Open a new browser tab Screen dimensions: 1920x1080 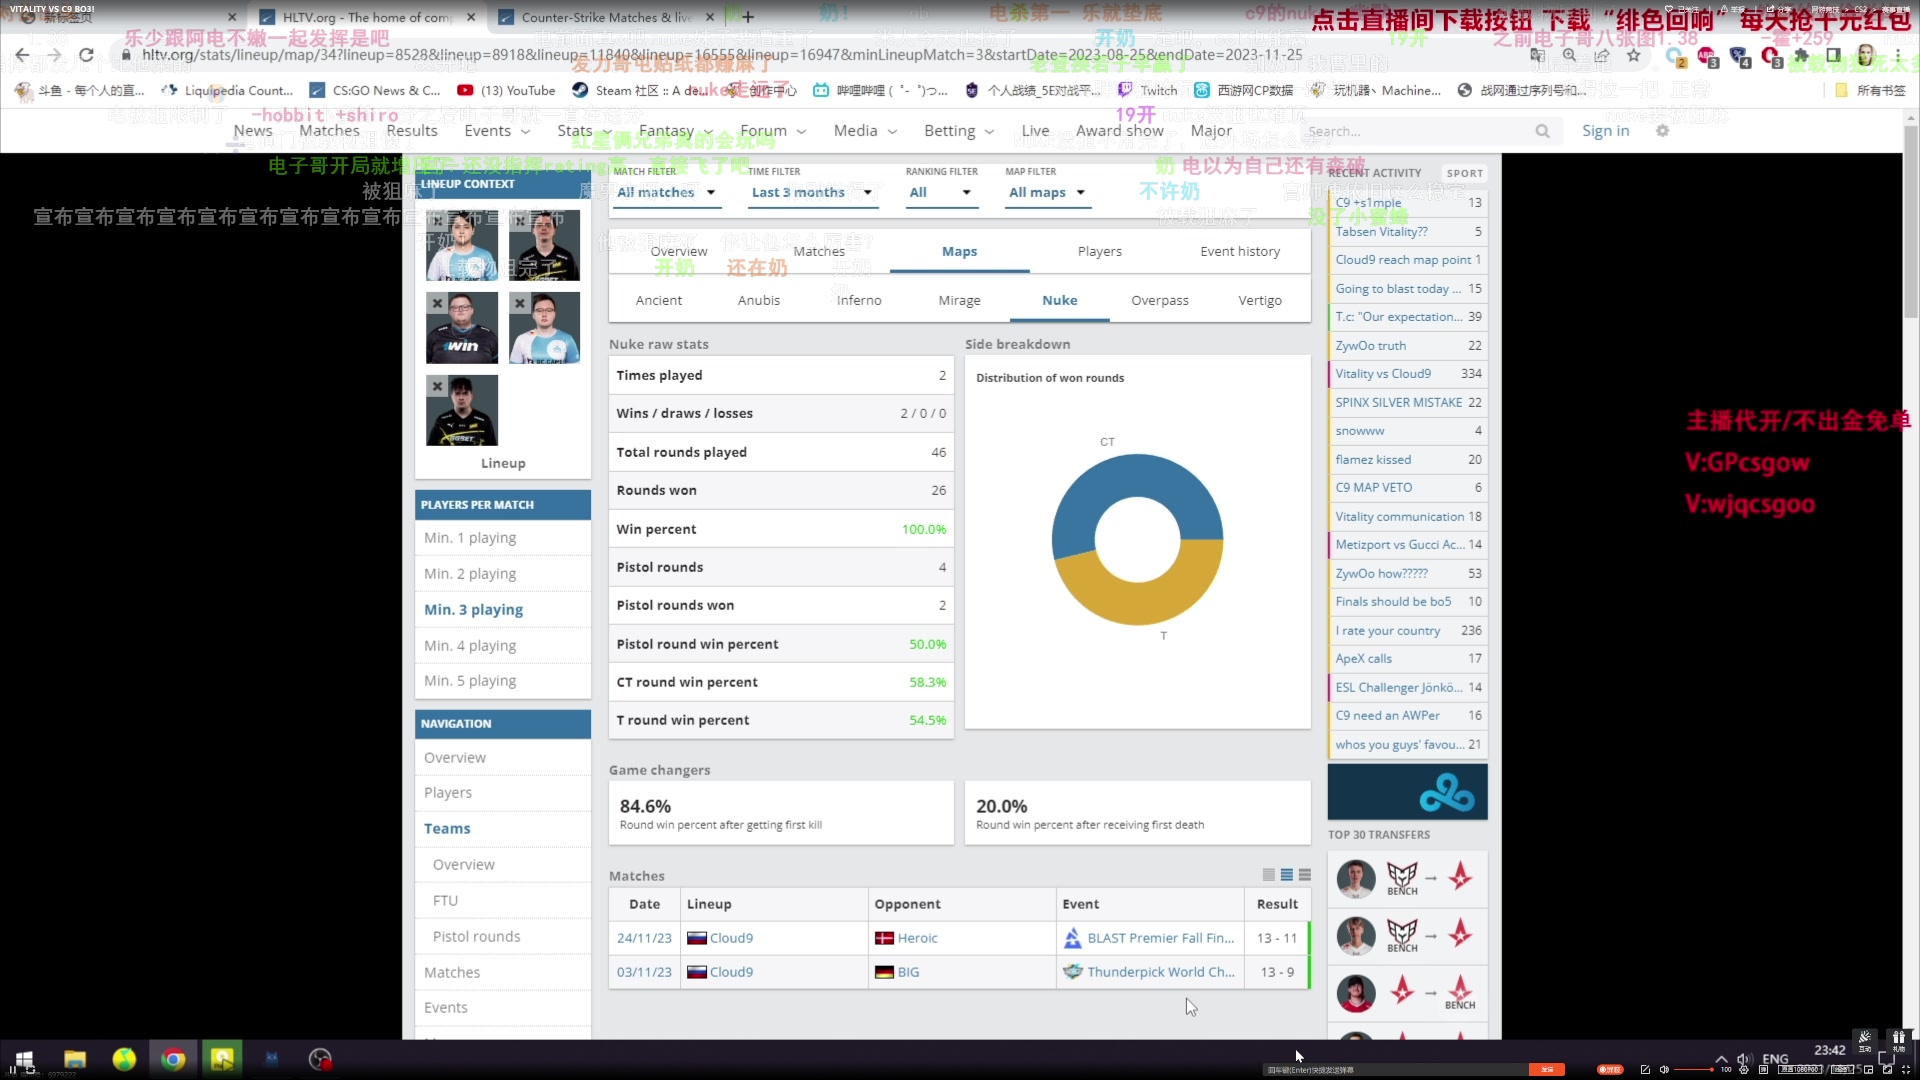(748, 17)
